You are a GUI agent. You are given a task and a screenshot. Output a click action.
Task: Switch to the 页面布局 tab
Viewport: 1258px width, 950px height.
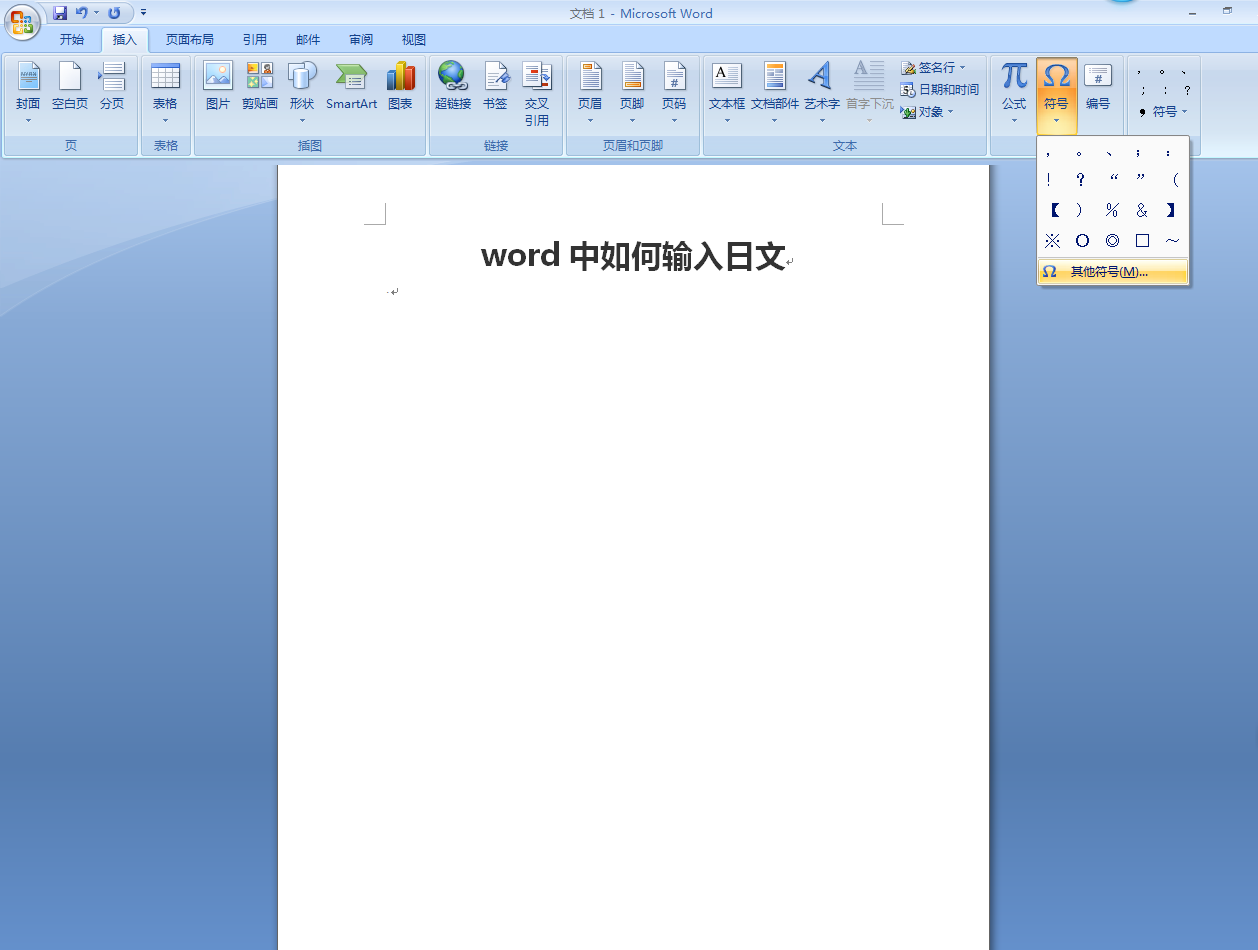click(x=190, y=40)
